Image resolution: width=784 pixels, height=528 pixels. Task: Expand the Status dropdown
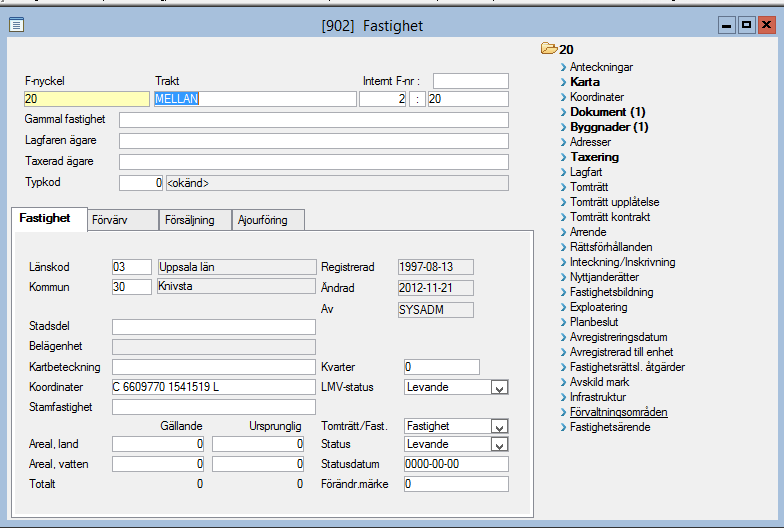[499, 444]
